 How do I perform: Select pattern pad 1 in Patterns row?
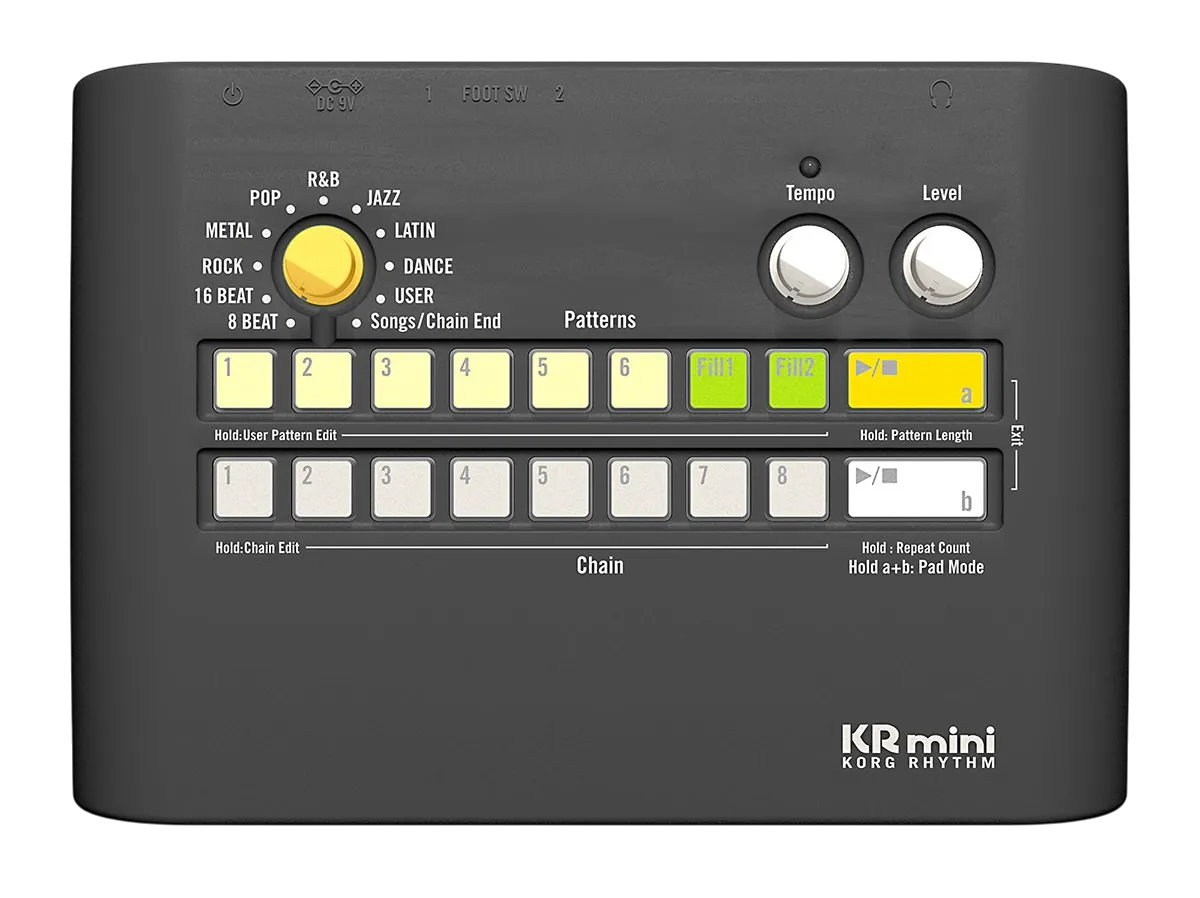(x=244, y=380)
